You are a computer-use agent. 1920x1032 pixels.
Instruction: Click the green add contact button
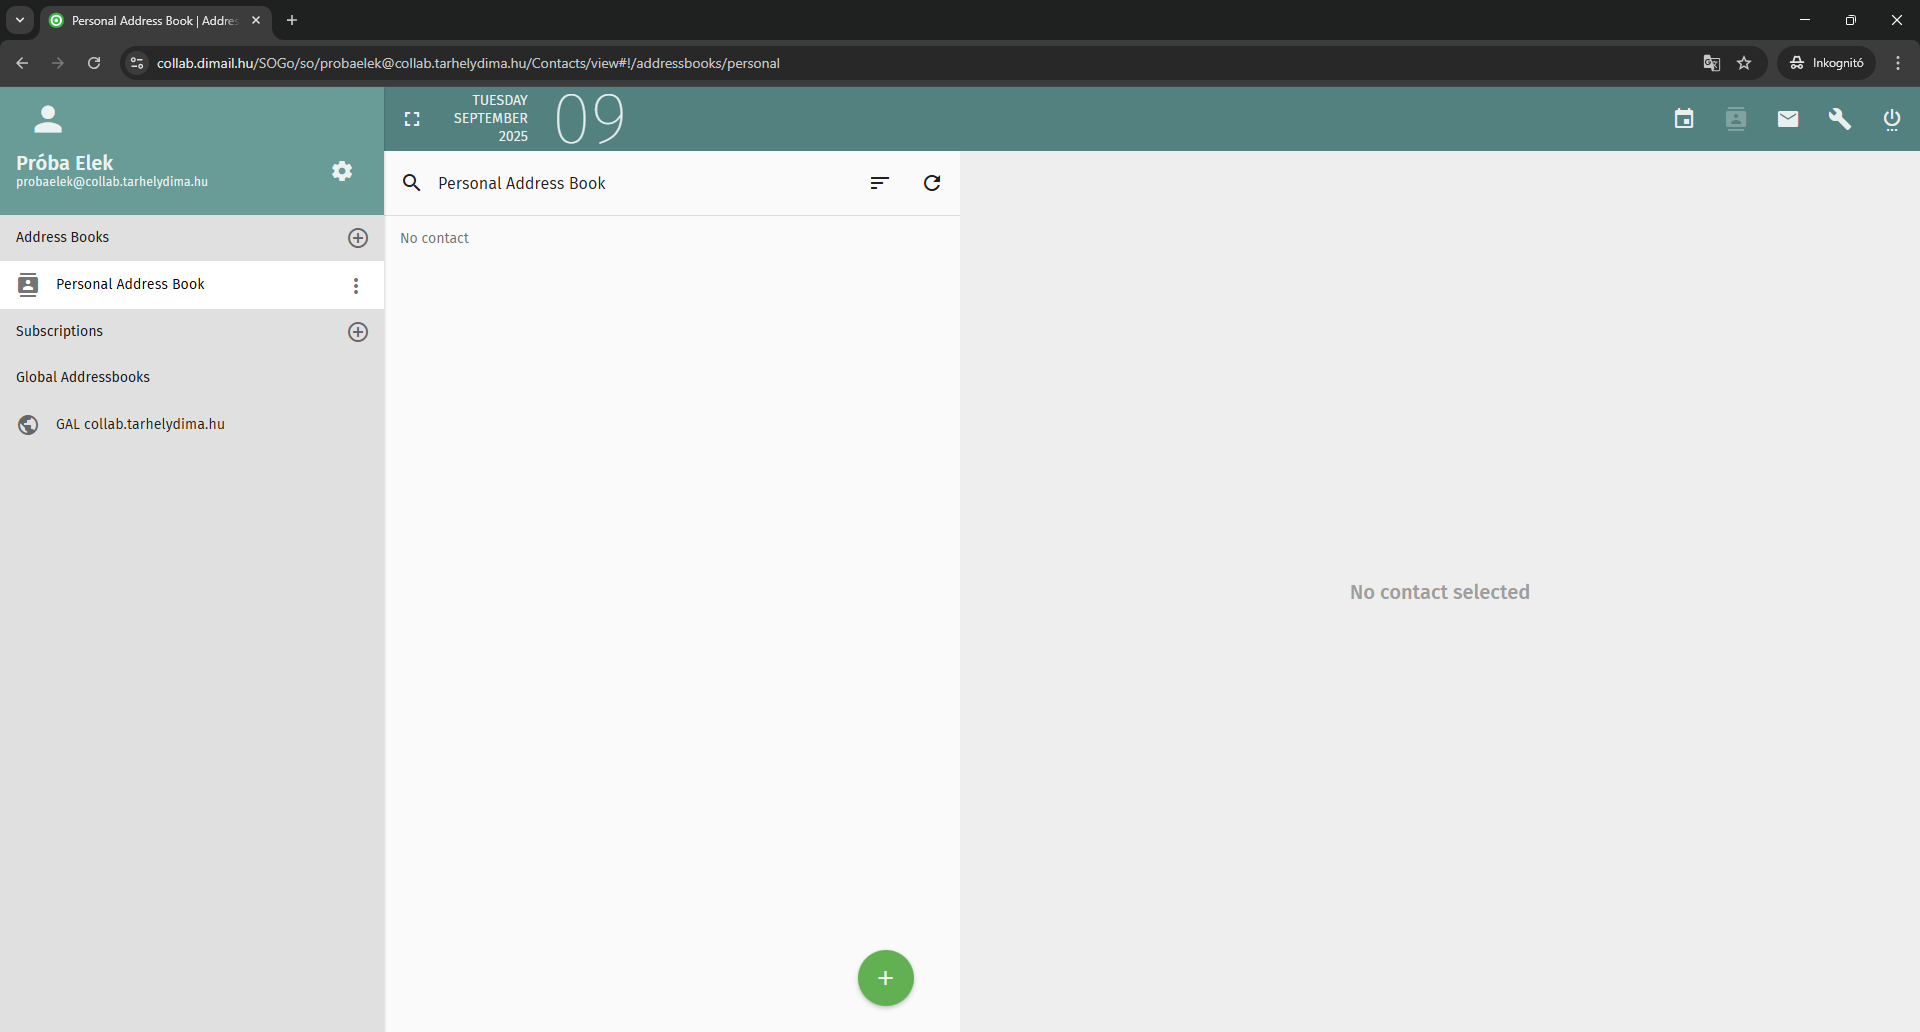885,978
